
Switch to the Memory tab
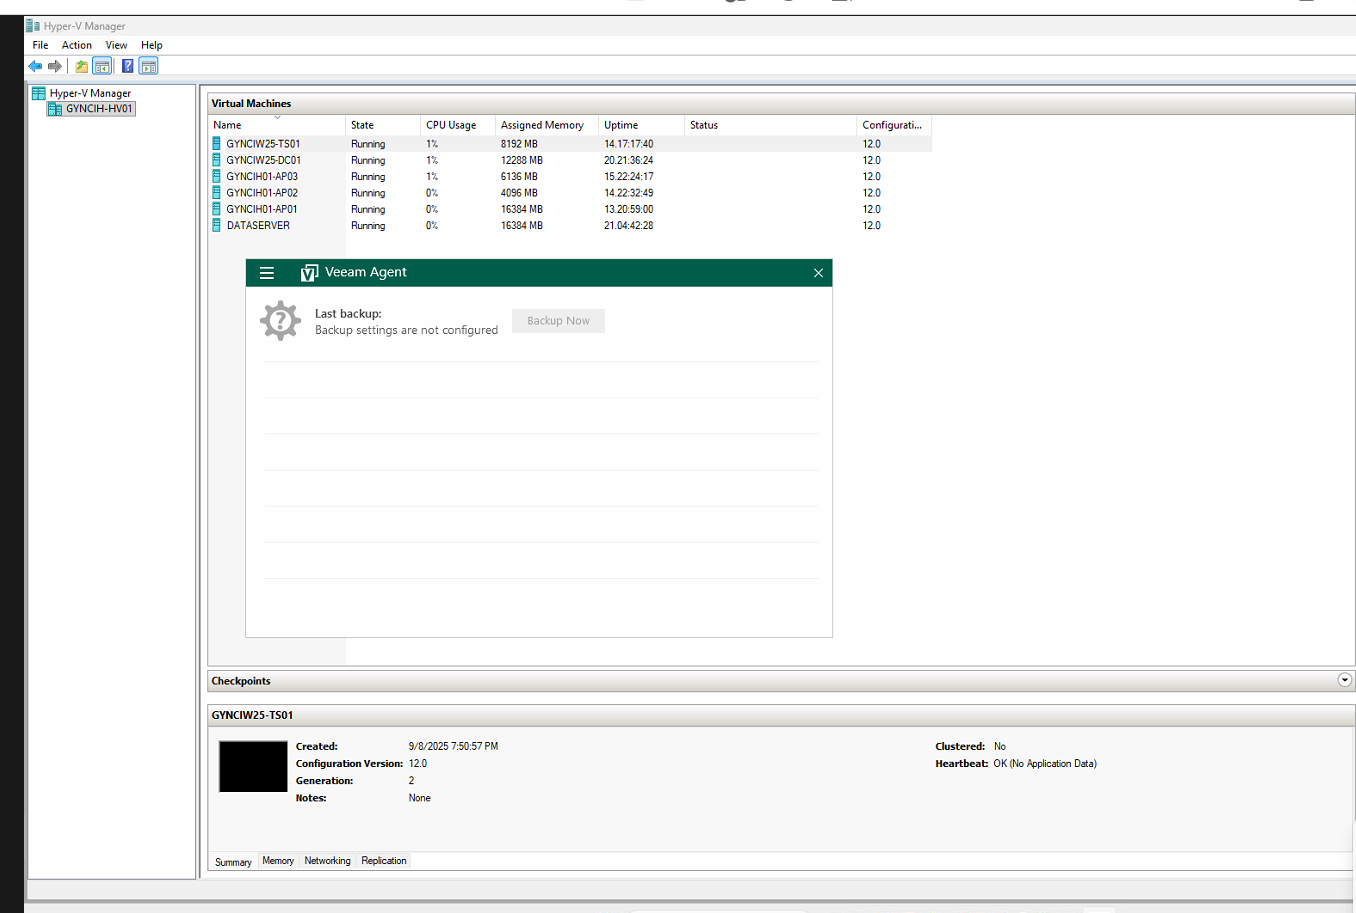pyautogui.click(x=278, y=861)
